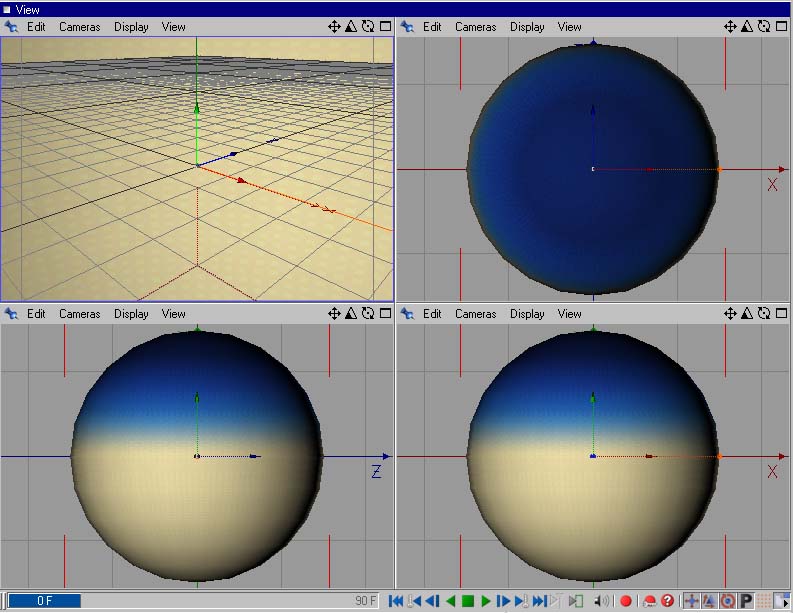The image size is (793, 613).
Task: Open the View menu in bottom-right view
Action: pyautogui.click(x=570, y=314)
